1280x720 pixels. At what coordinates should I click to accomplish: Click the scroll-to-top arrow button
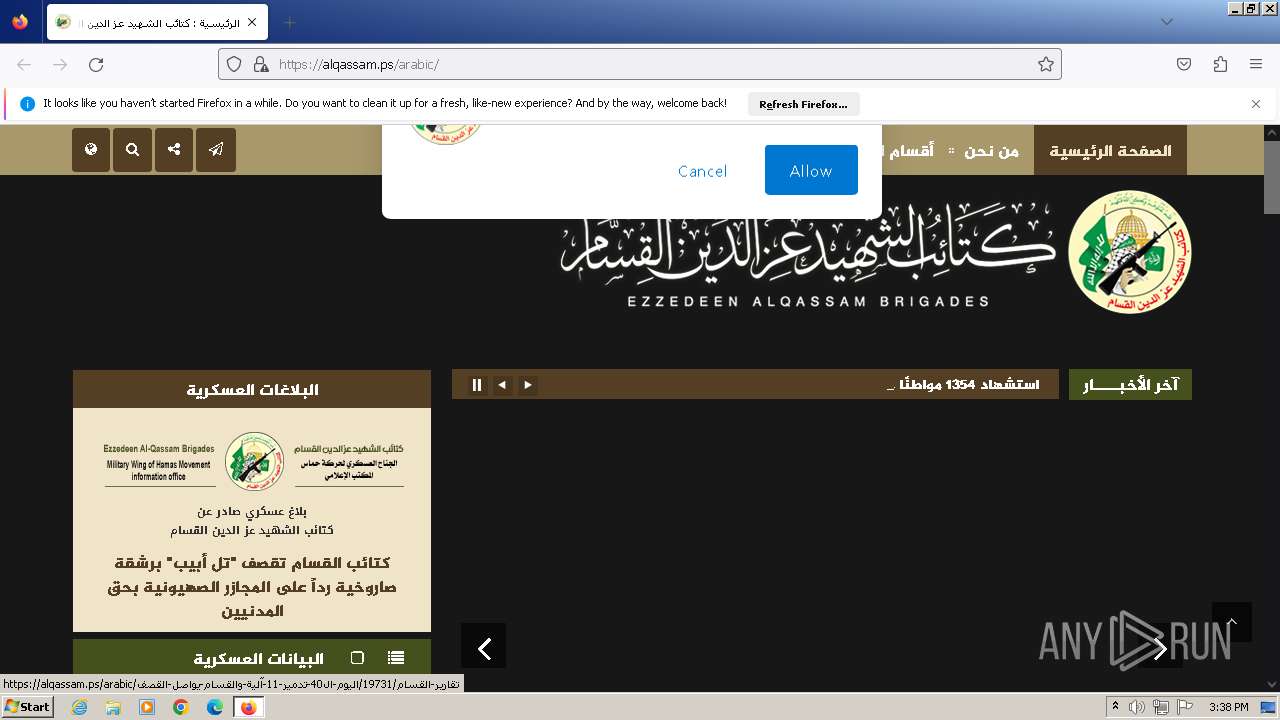[1232, 622]
